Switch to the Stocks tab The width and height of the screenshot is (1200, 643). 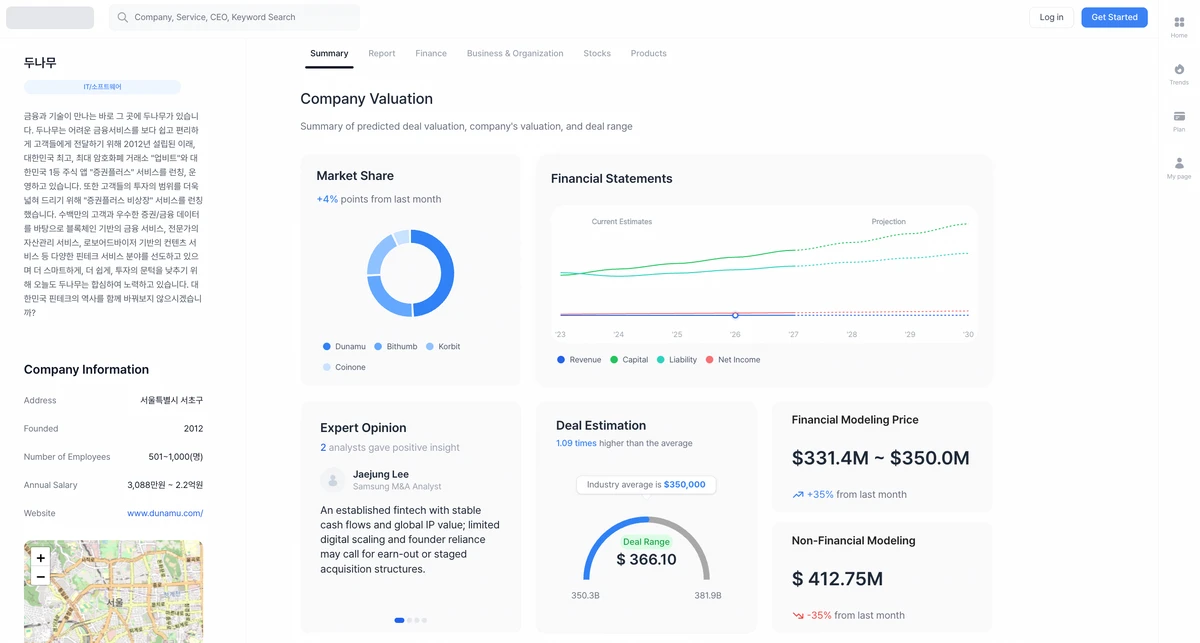597,53
